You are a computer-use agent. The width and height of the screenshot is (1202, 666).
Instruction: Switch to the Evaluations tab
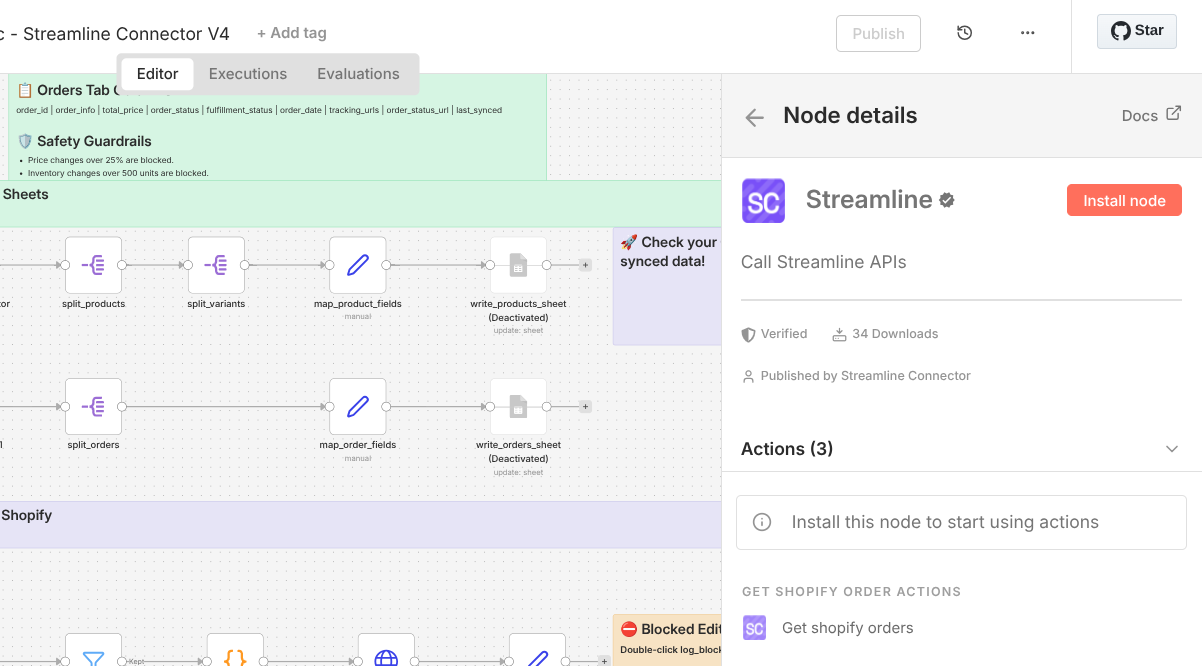[x=358, y=73]
